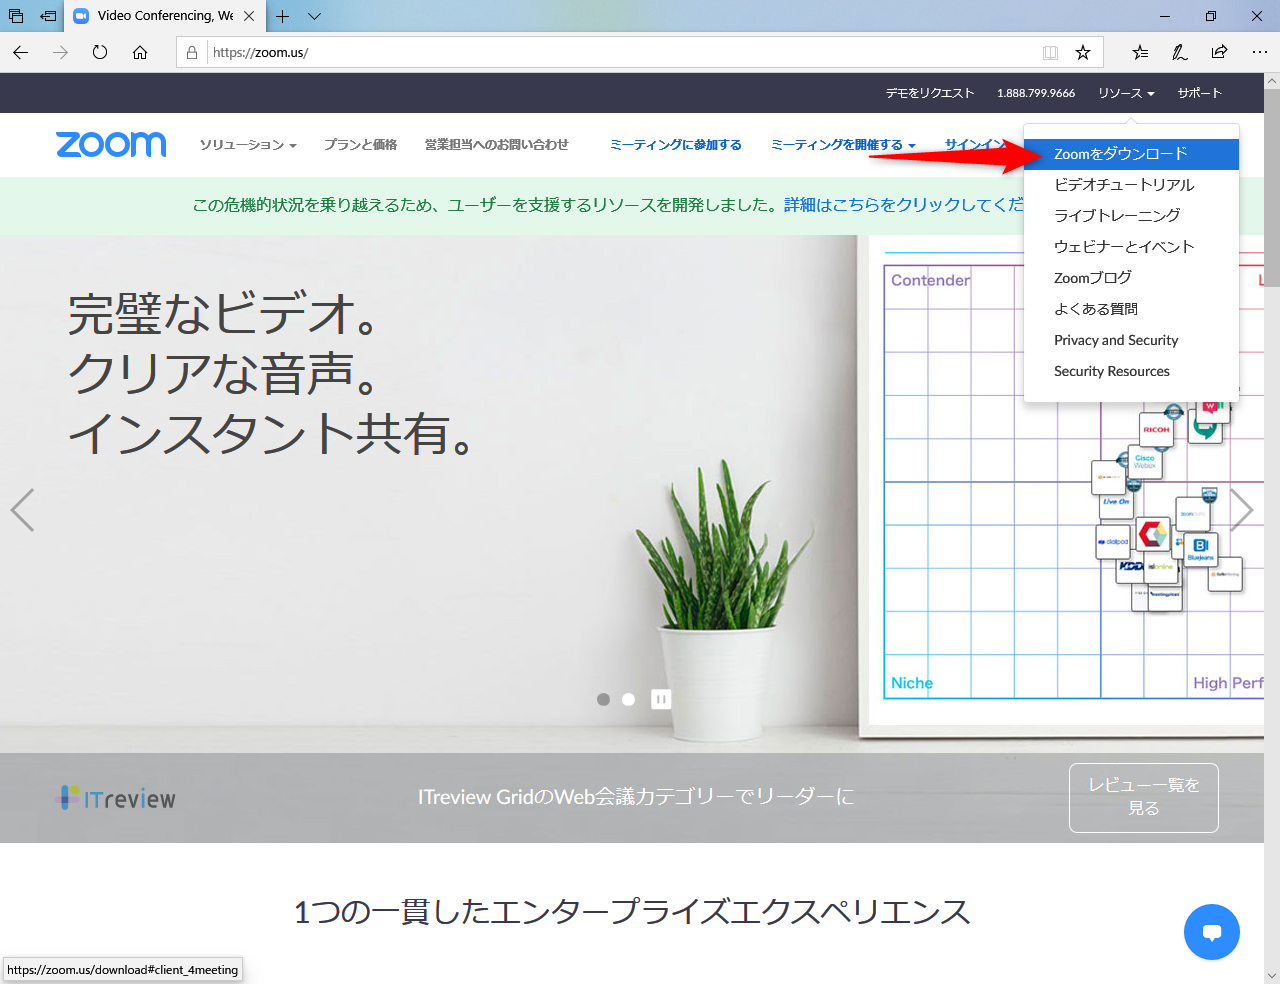Share this page using share icon
Viewport: 1280px width, 984px height.
[1219, 52]
